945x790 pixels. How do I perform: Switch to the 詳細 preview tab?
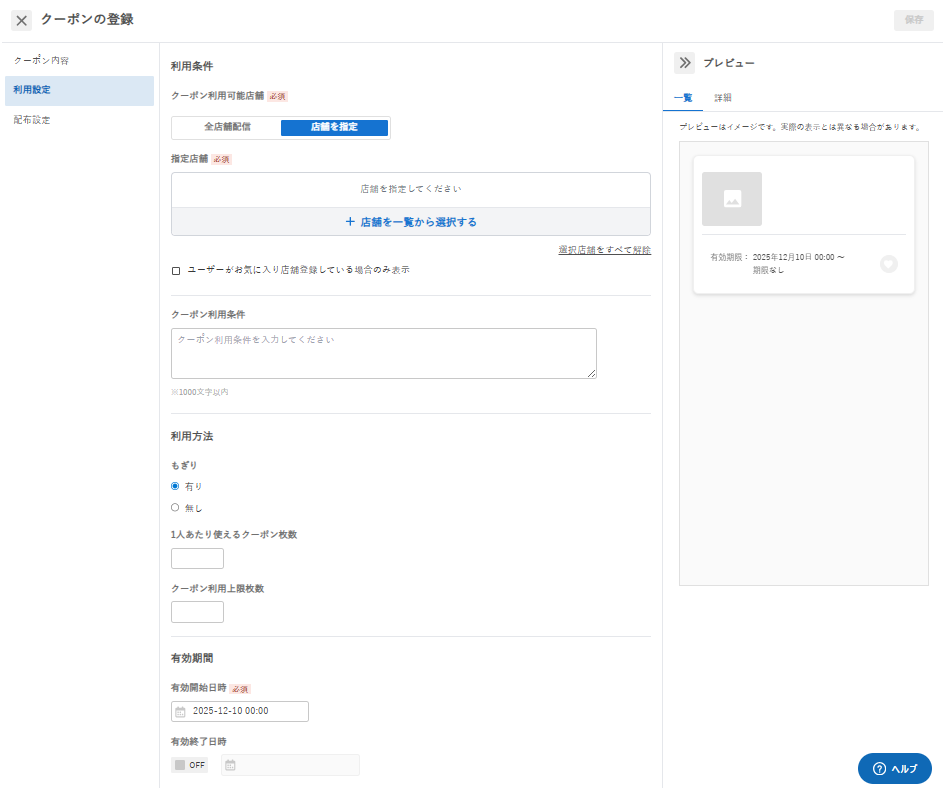723,98
